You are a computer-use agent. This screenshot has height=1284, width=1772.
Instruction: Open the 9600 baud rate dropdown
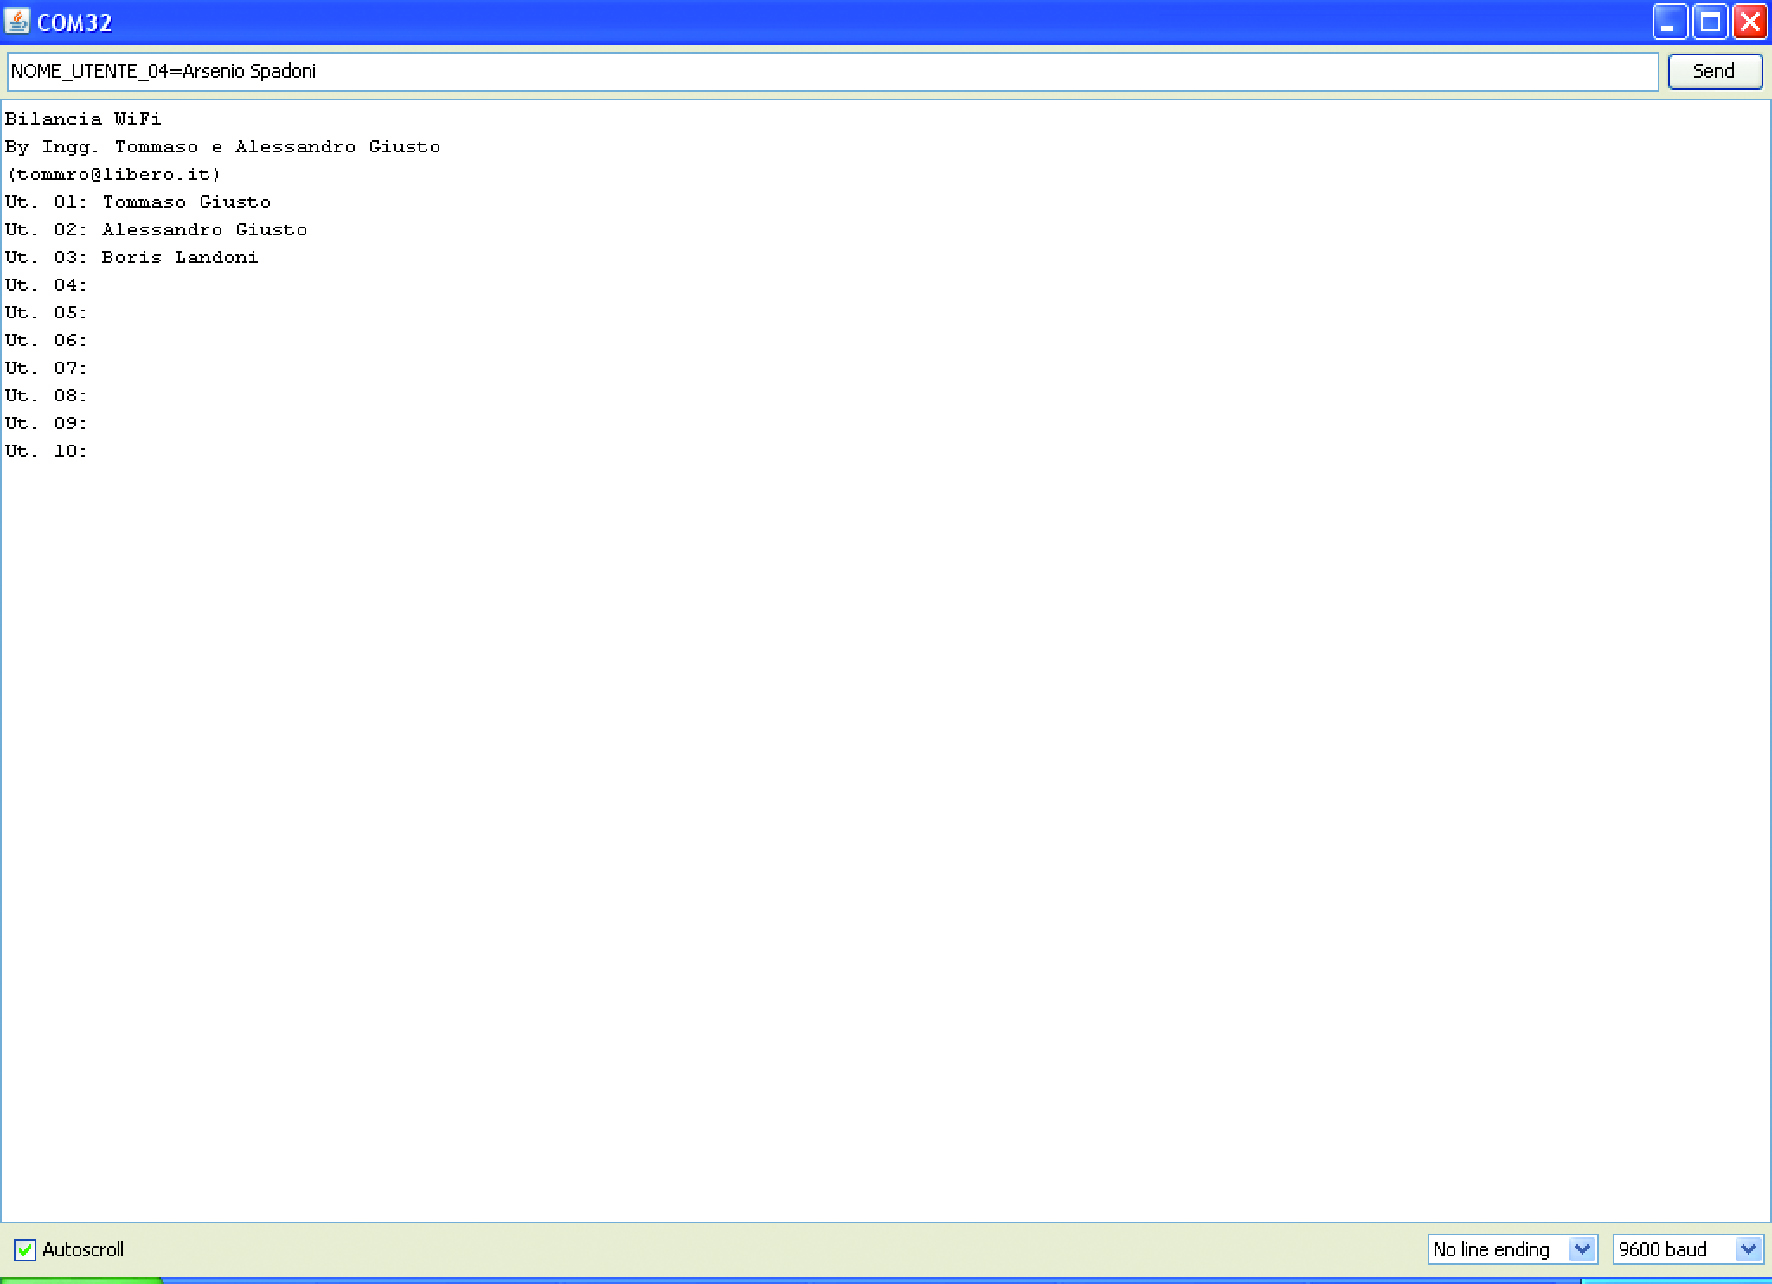tap(1688, 1249)
